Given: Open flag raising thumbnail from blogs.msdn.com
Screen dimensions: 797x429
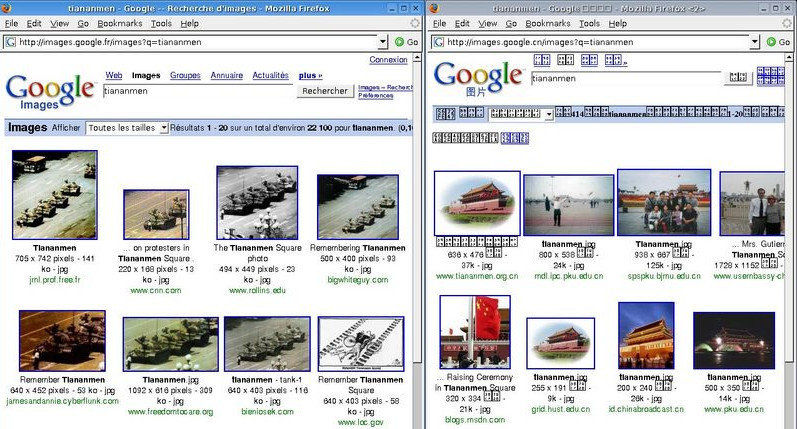Looking at the screenshot, I should coord(475,332).
